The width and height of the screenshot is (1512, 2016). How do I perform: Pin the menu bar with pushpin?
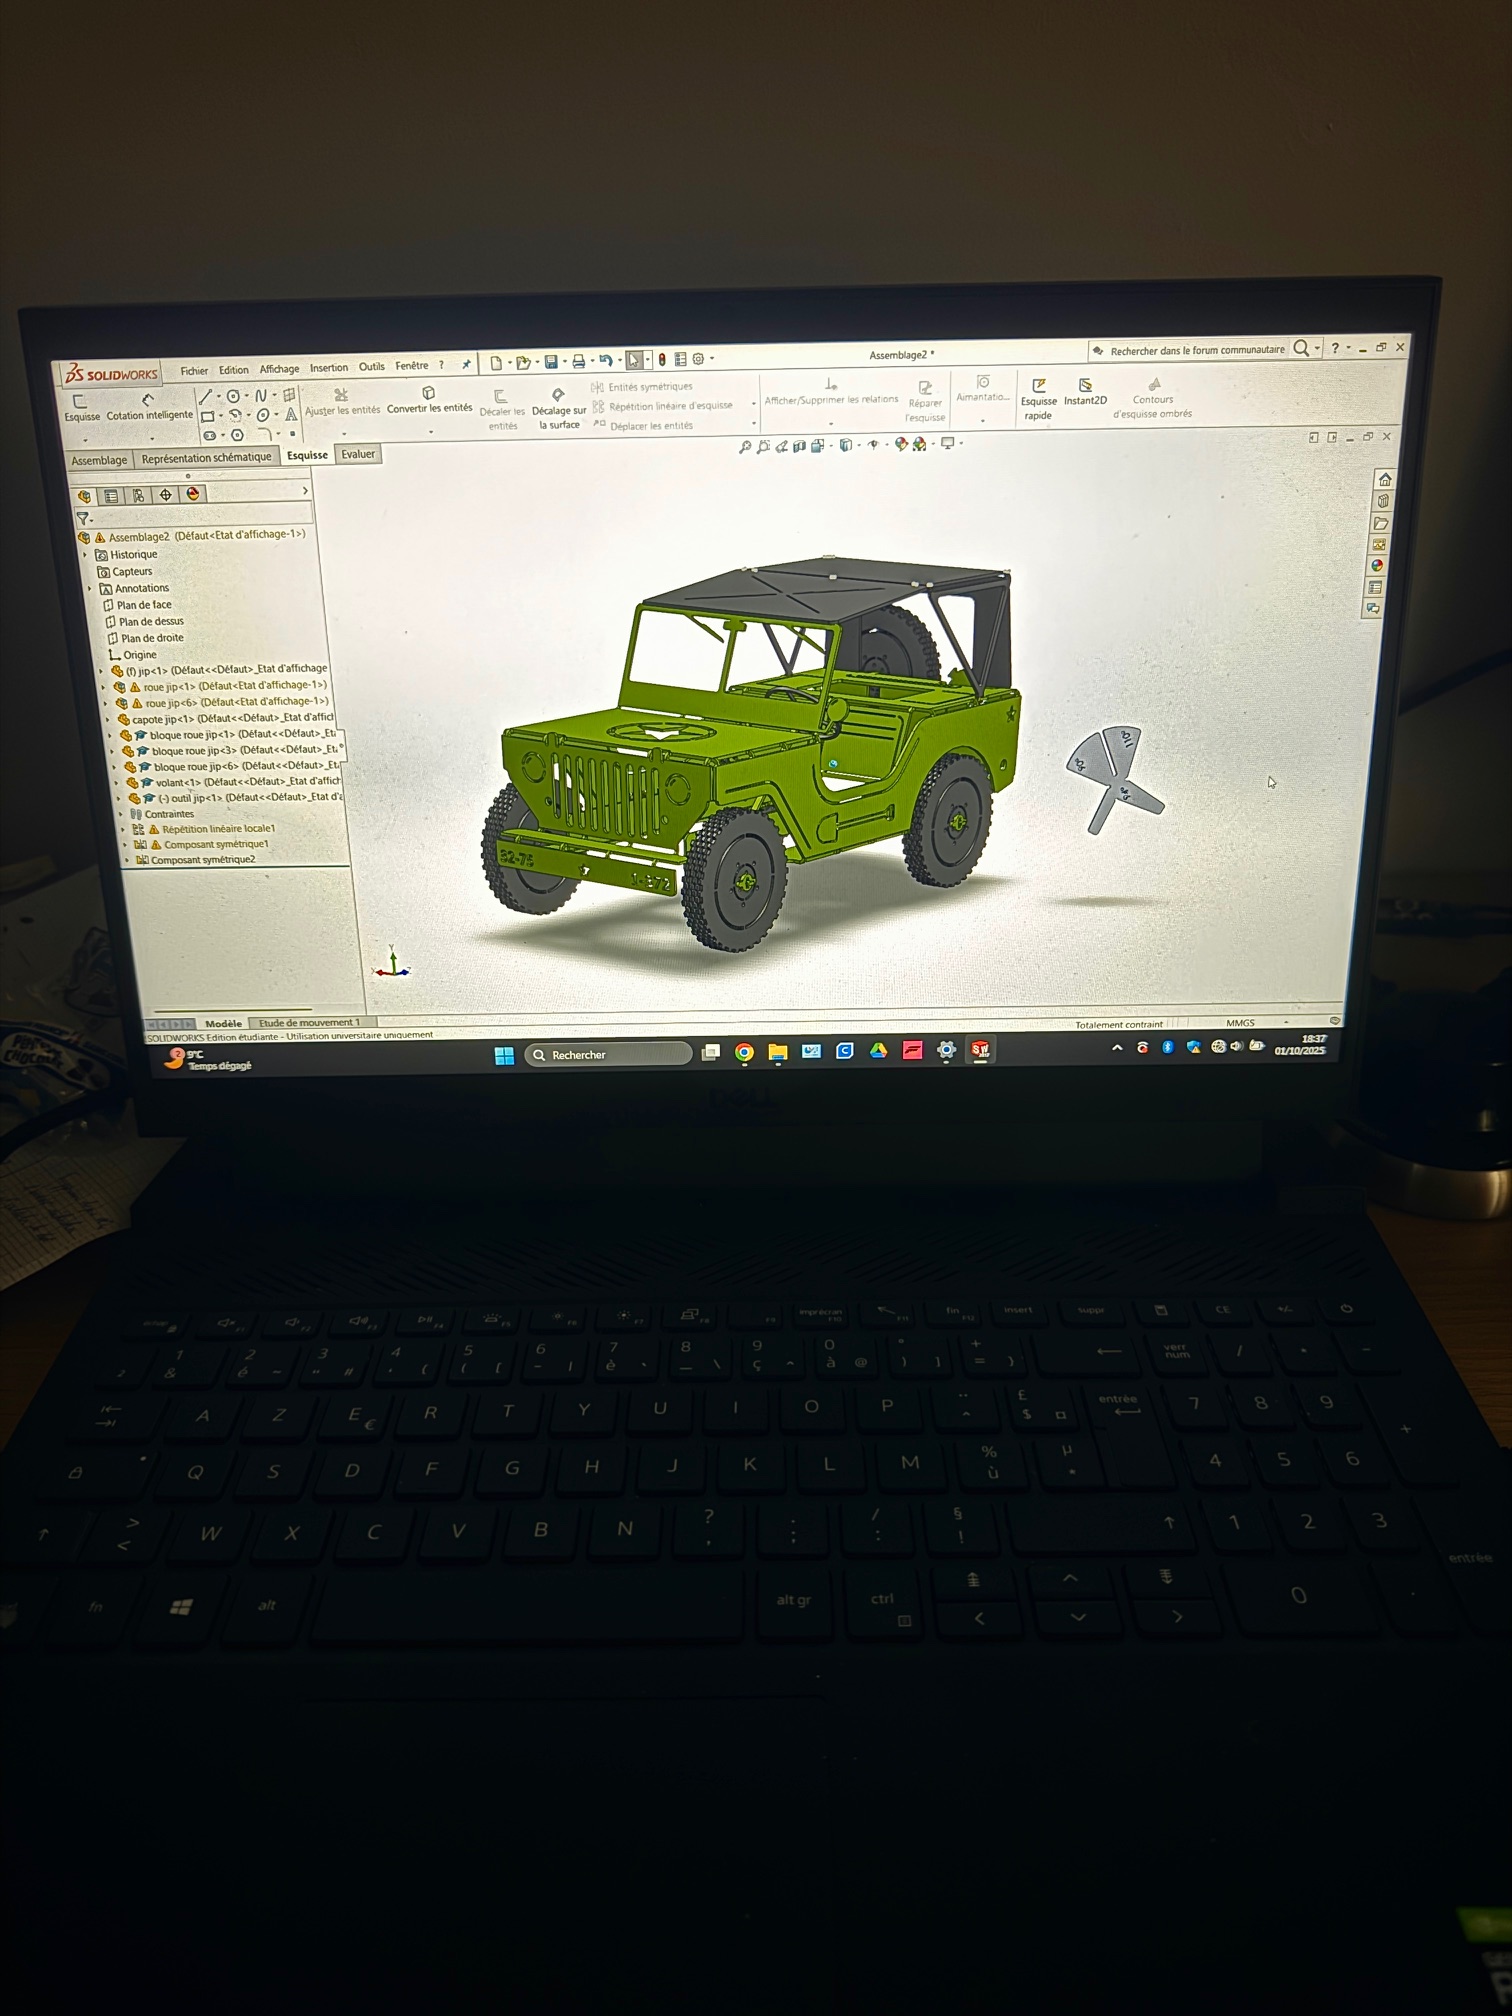(466, 365)
